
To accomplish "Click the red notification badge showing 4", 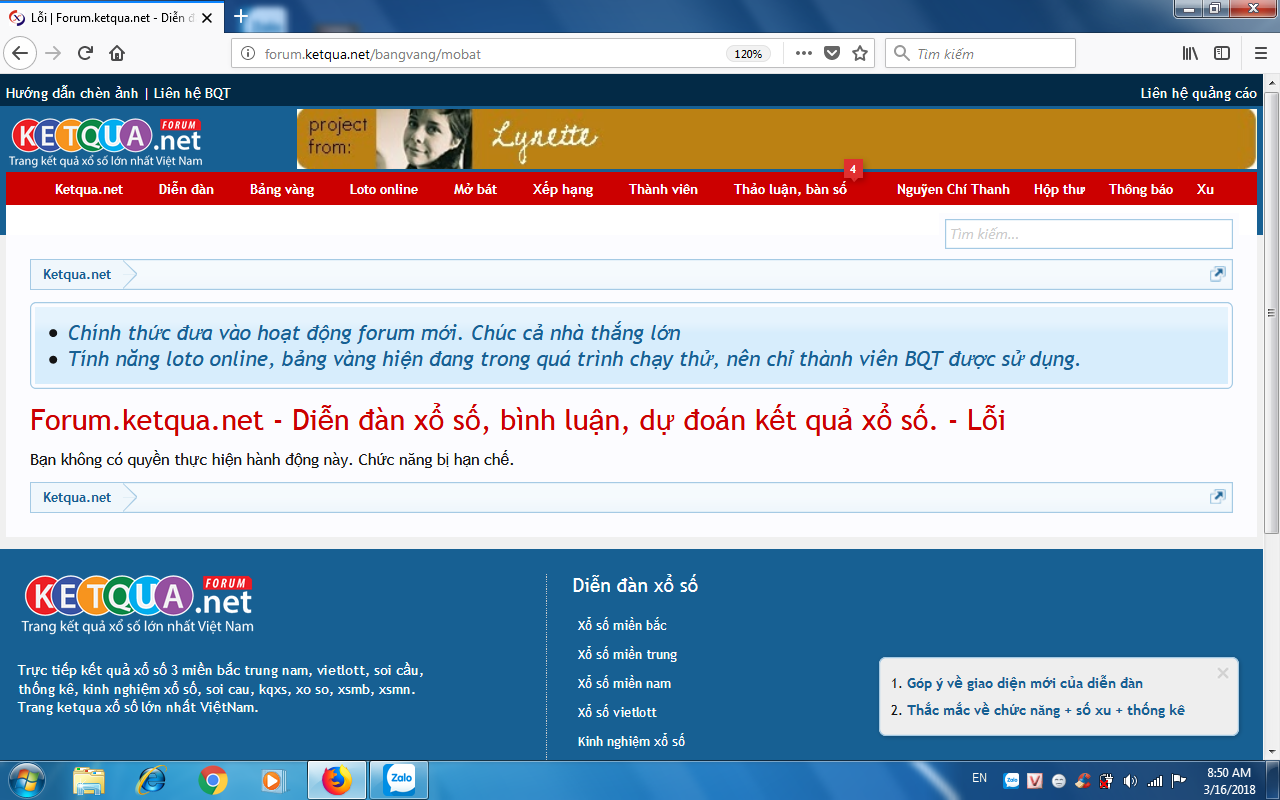I will click(853, 169).
